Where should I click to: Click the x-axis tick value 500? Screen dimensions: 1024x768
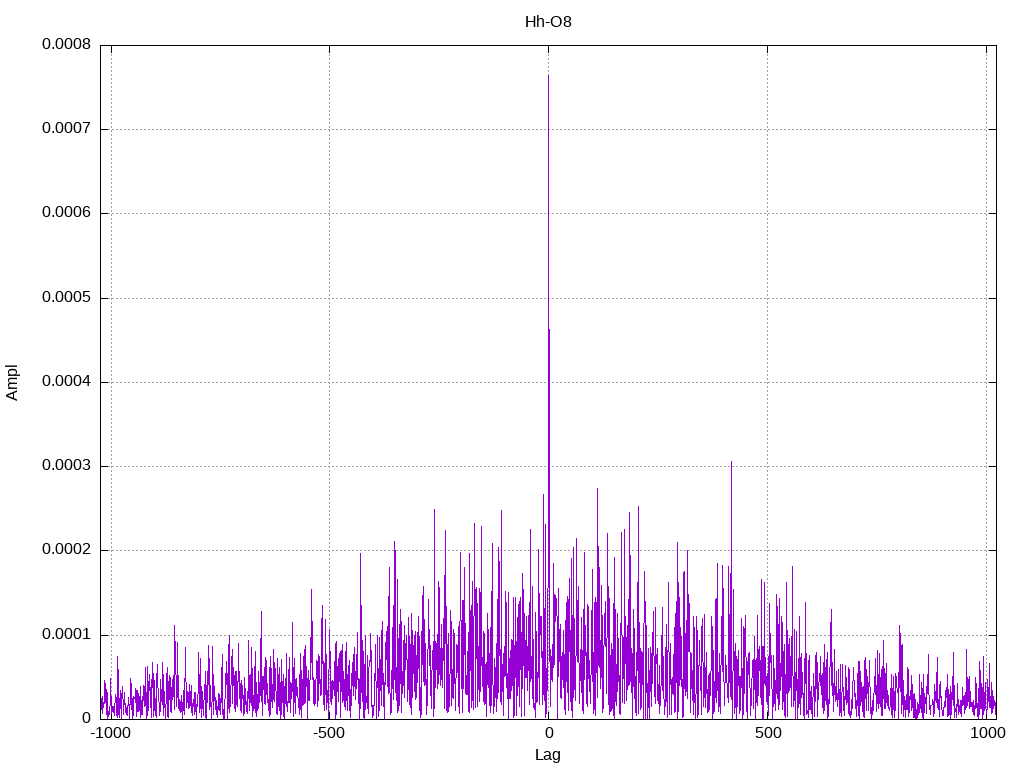pyautogui.click(x=768, y=733)
